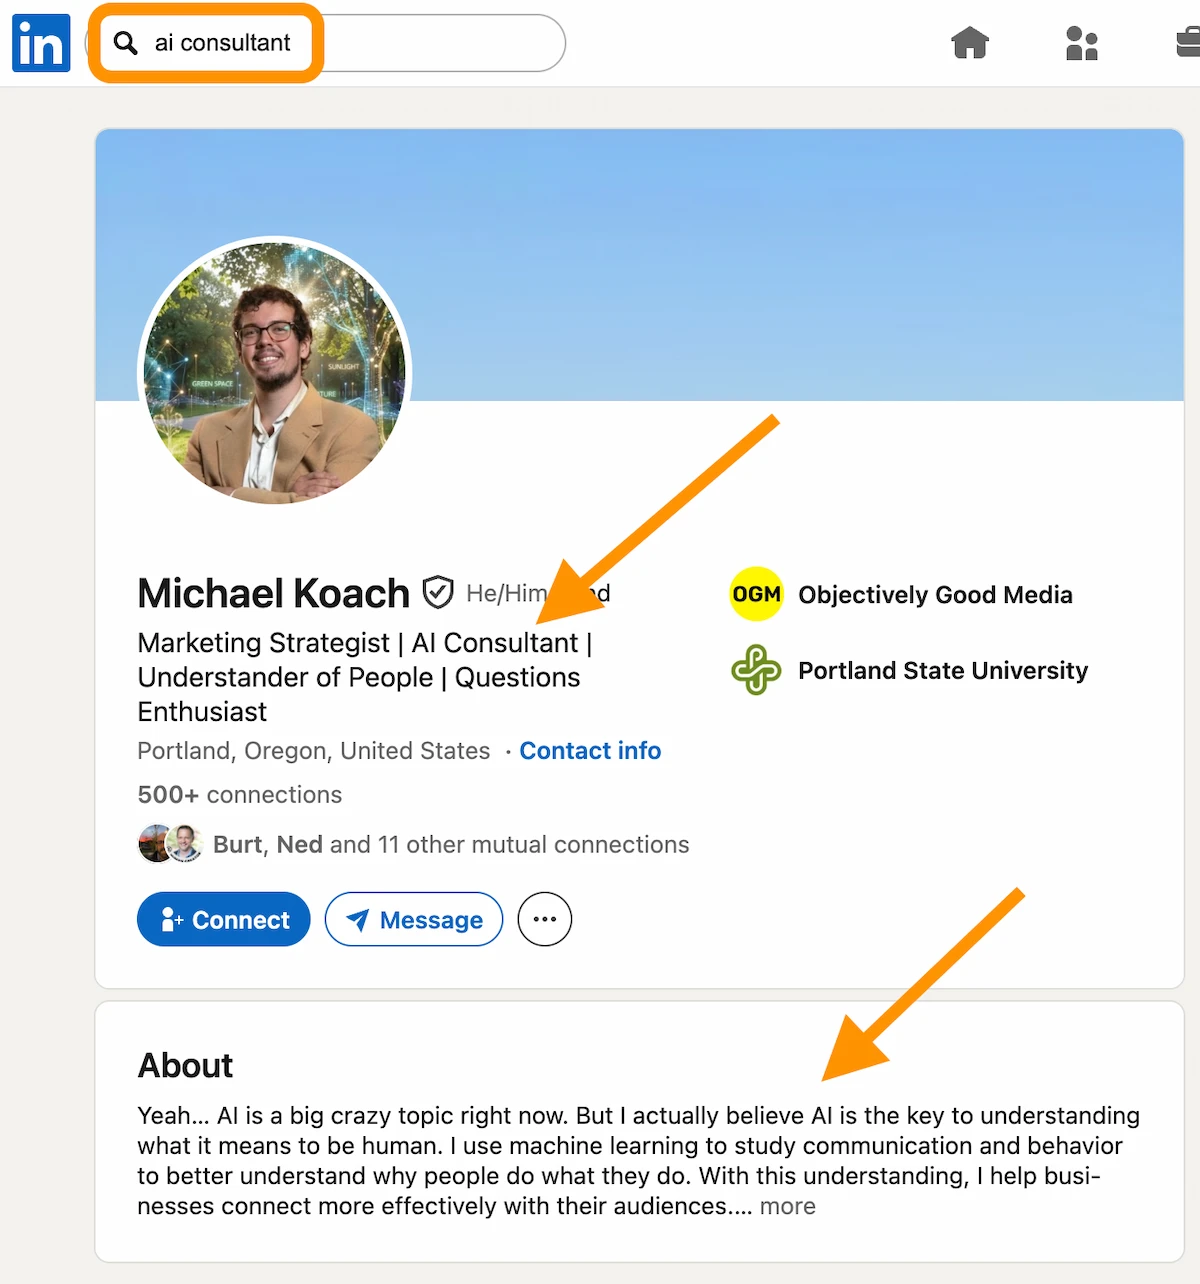Open Burt's mutual connection name
Image resolution: width=1200 pixels, height=1284 pixels.
238,844
